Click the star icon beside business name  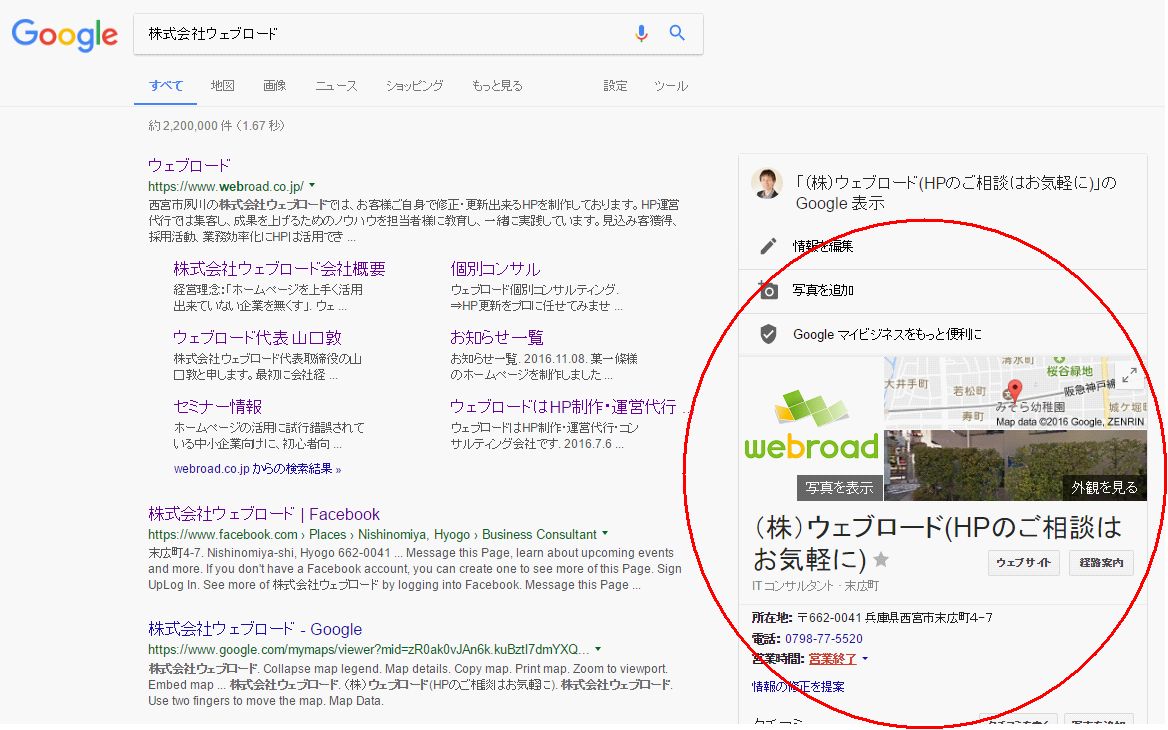click(x=881, y=559)
